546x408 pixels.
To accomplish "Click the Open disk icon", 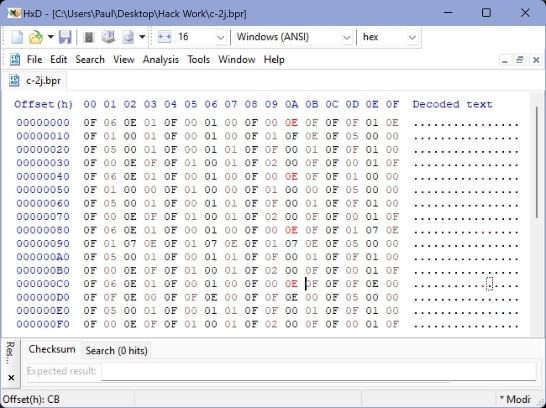I will 108,37.
